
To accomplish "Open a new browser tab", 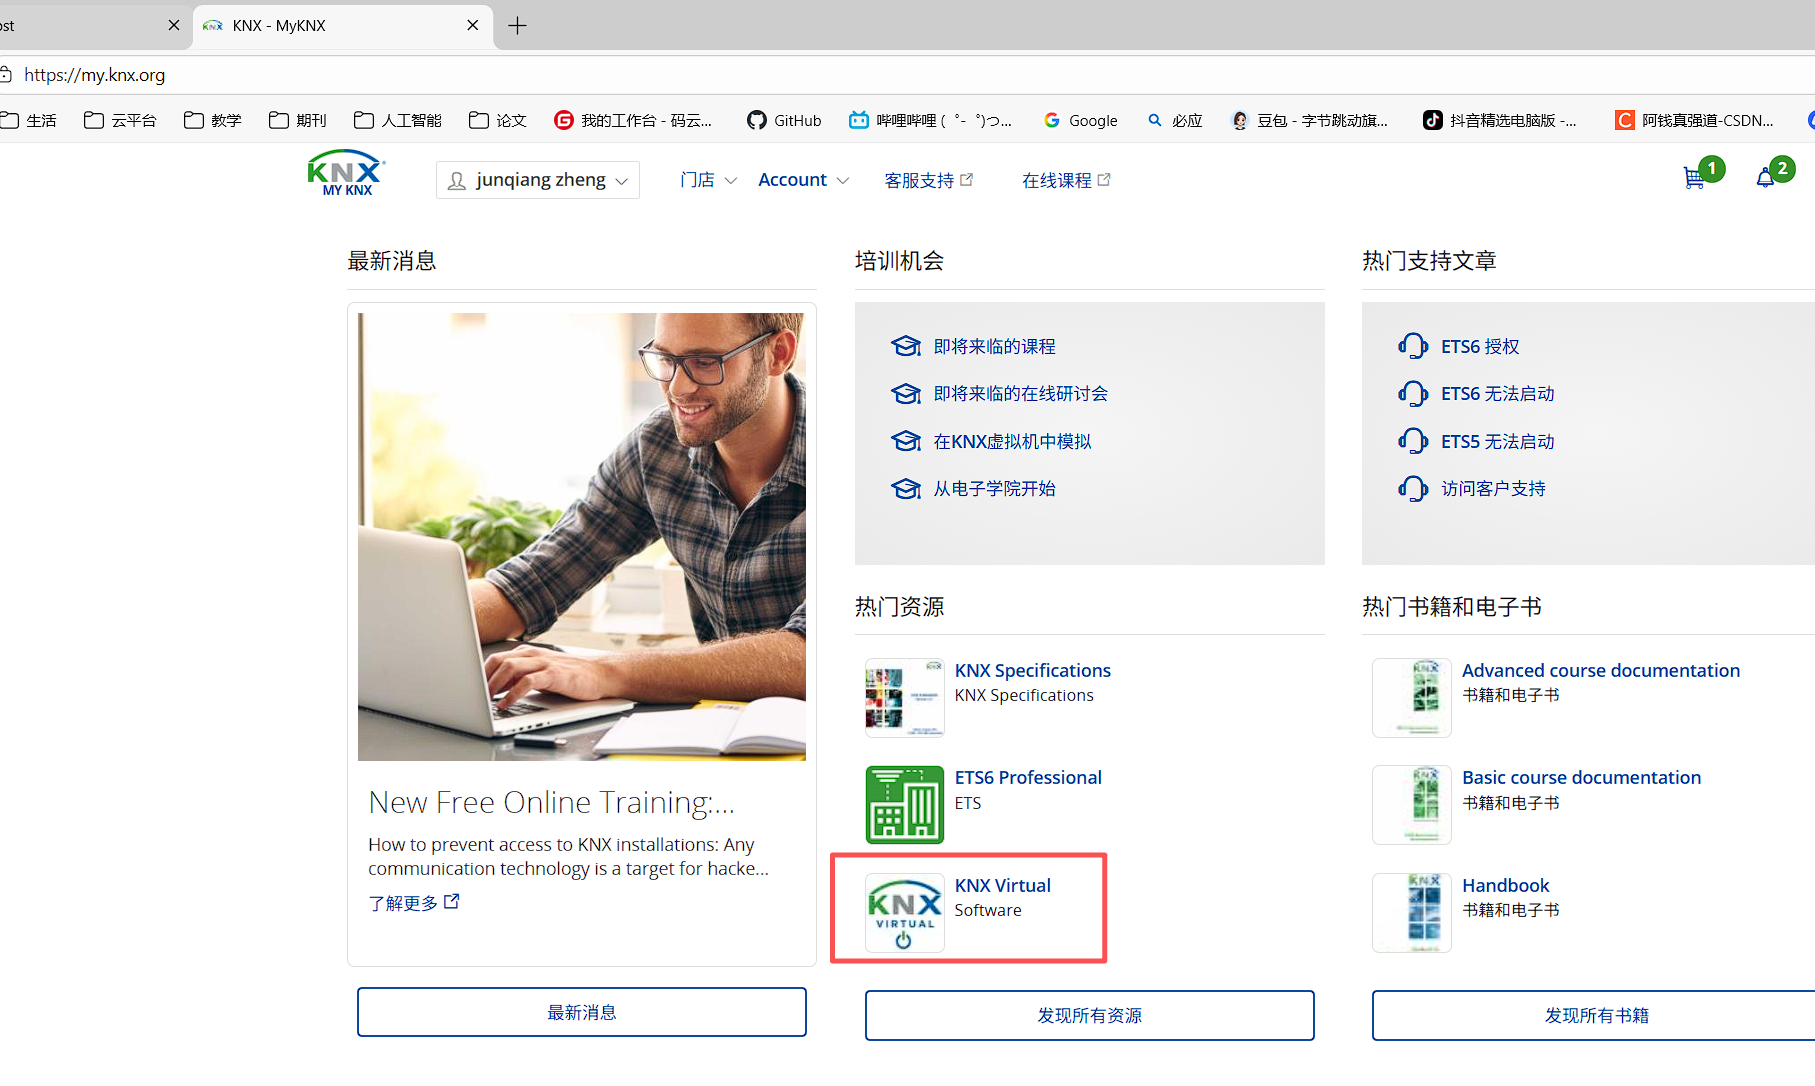I will [x=517, y=26].
